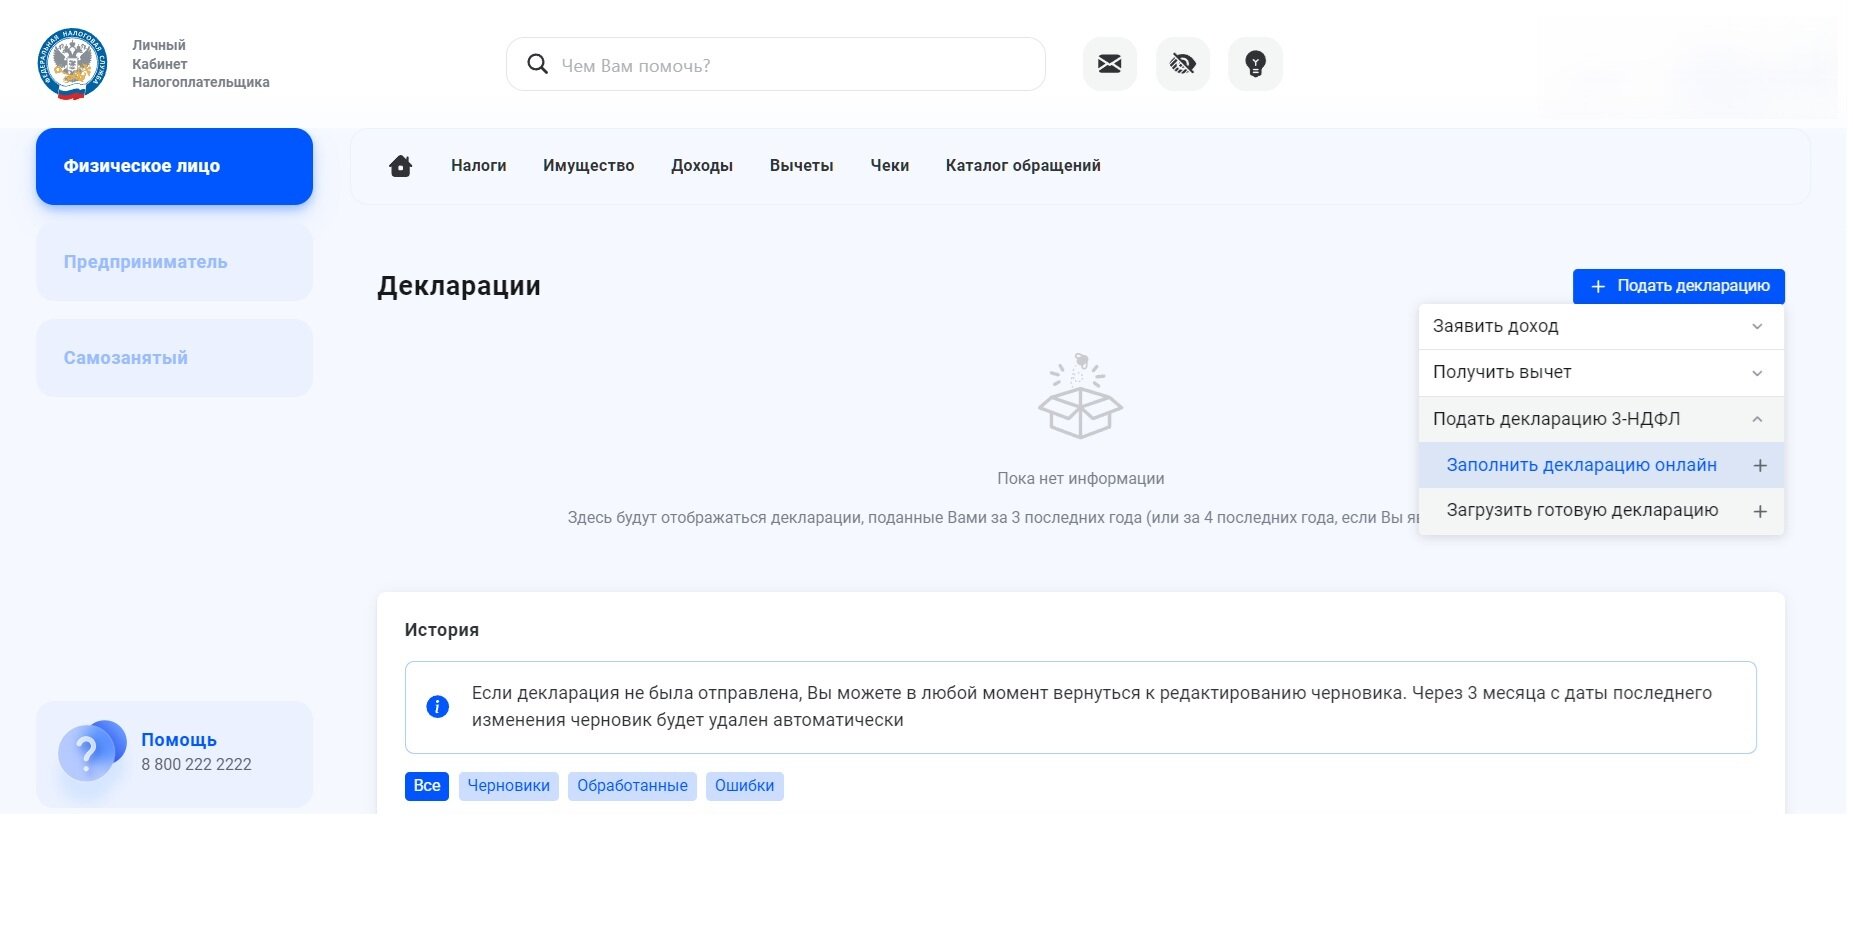This screenshot has height=929, width=1853.
Task: Open the Налоги menu
Action: click(x=478, y=166)
